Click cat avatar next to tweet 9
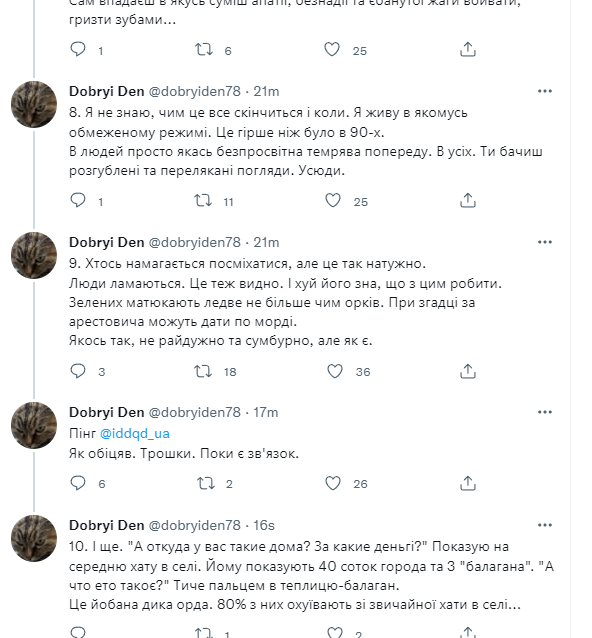Viewport: 592px width, 638px height. tap(34, 255)
